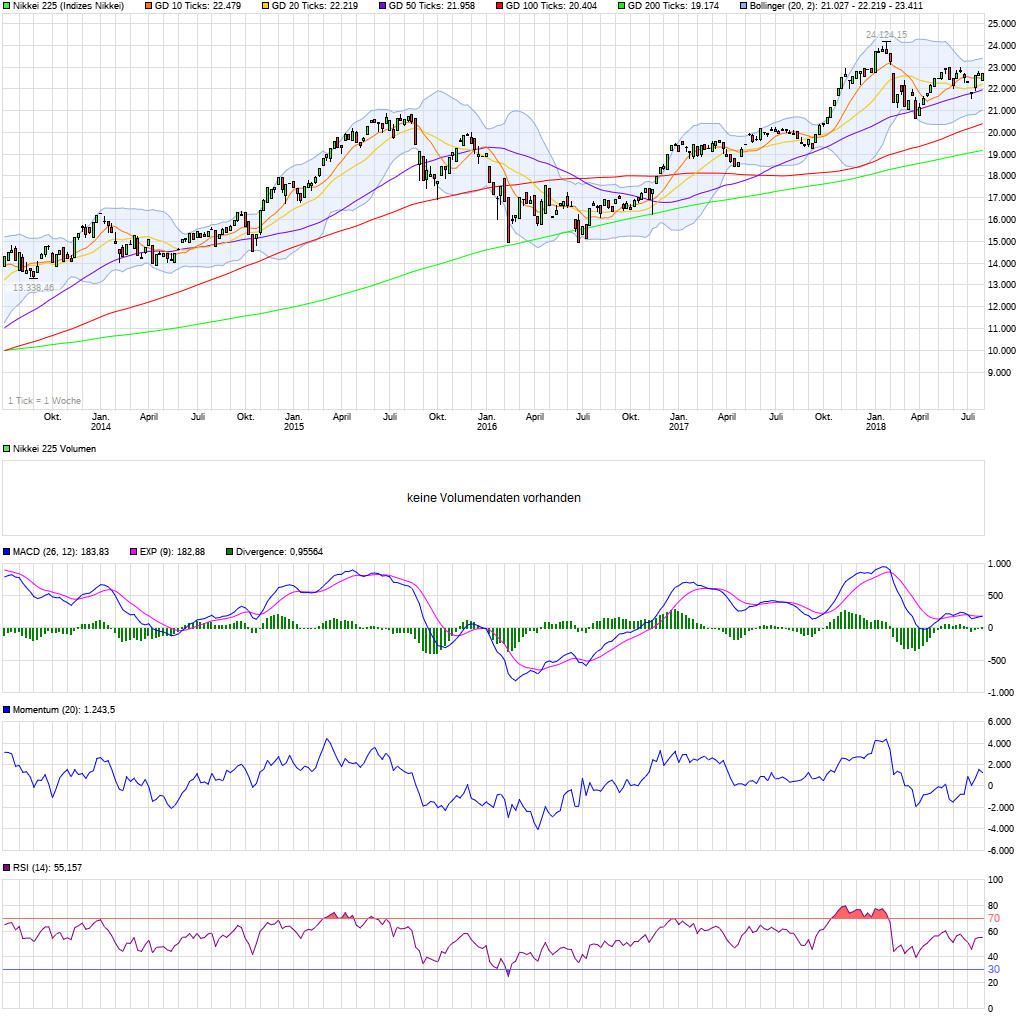Click the 15.000 price axis label
The height and width of the screenshot is (1019, 1025).
coord(1002,242)
